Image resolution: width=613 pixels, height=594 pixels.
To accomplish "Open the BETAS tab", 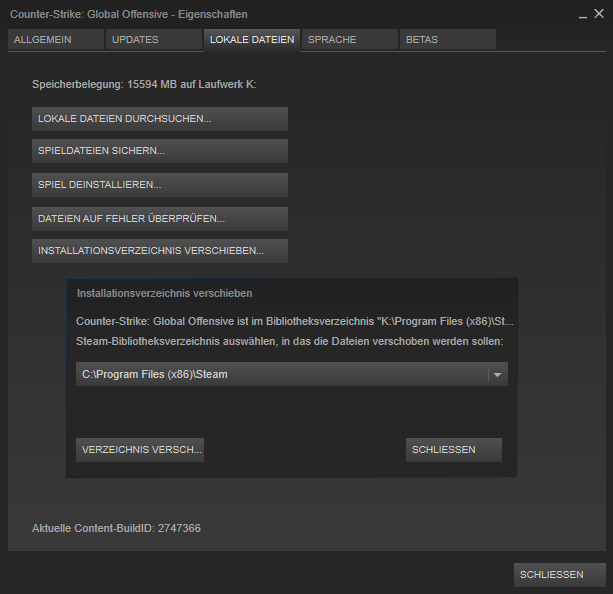I will [x=448, y=39].
